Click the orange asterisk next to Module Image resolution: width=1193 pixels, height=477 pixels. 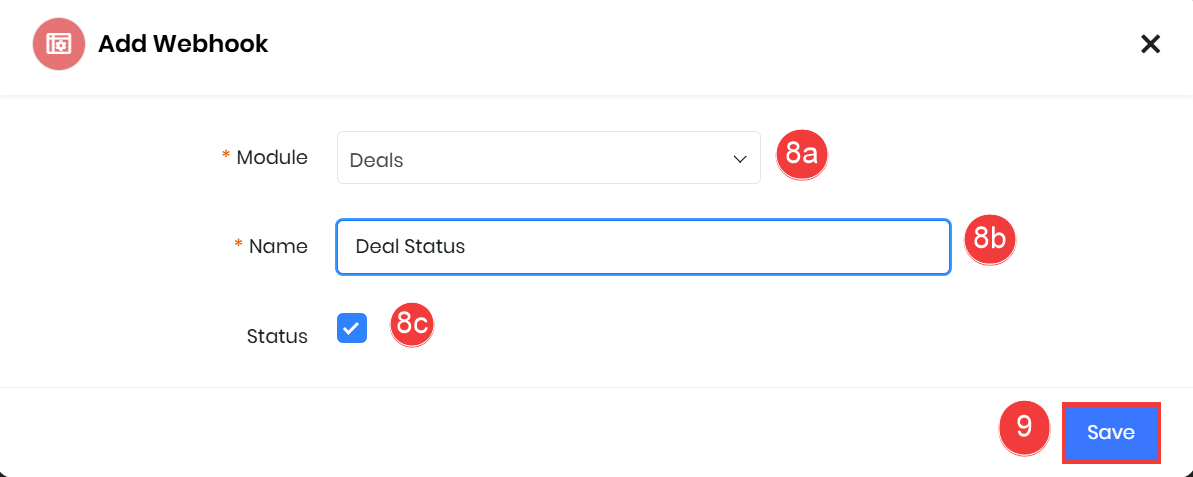click(x=225, y=156)
